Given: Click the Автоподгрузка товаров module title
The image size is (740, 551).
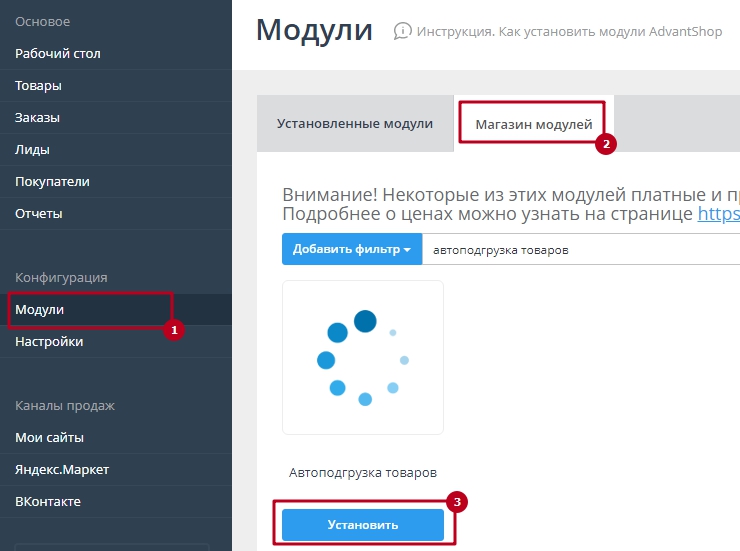Looking at the screenshot, I should [x=363, y=473].
